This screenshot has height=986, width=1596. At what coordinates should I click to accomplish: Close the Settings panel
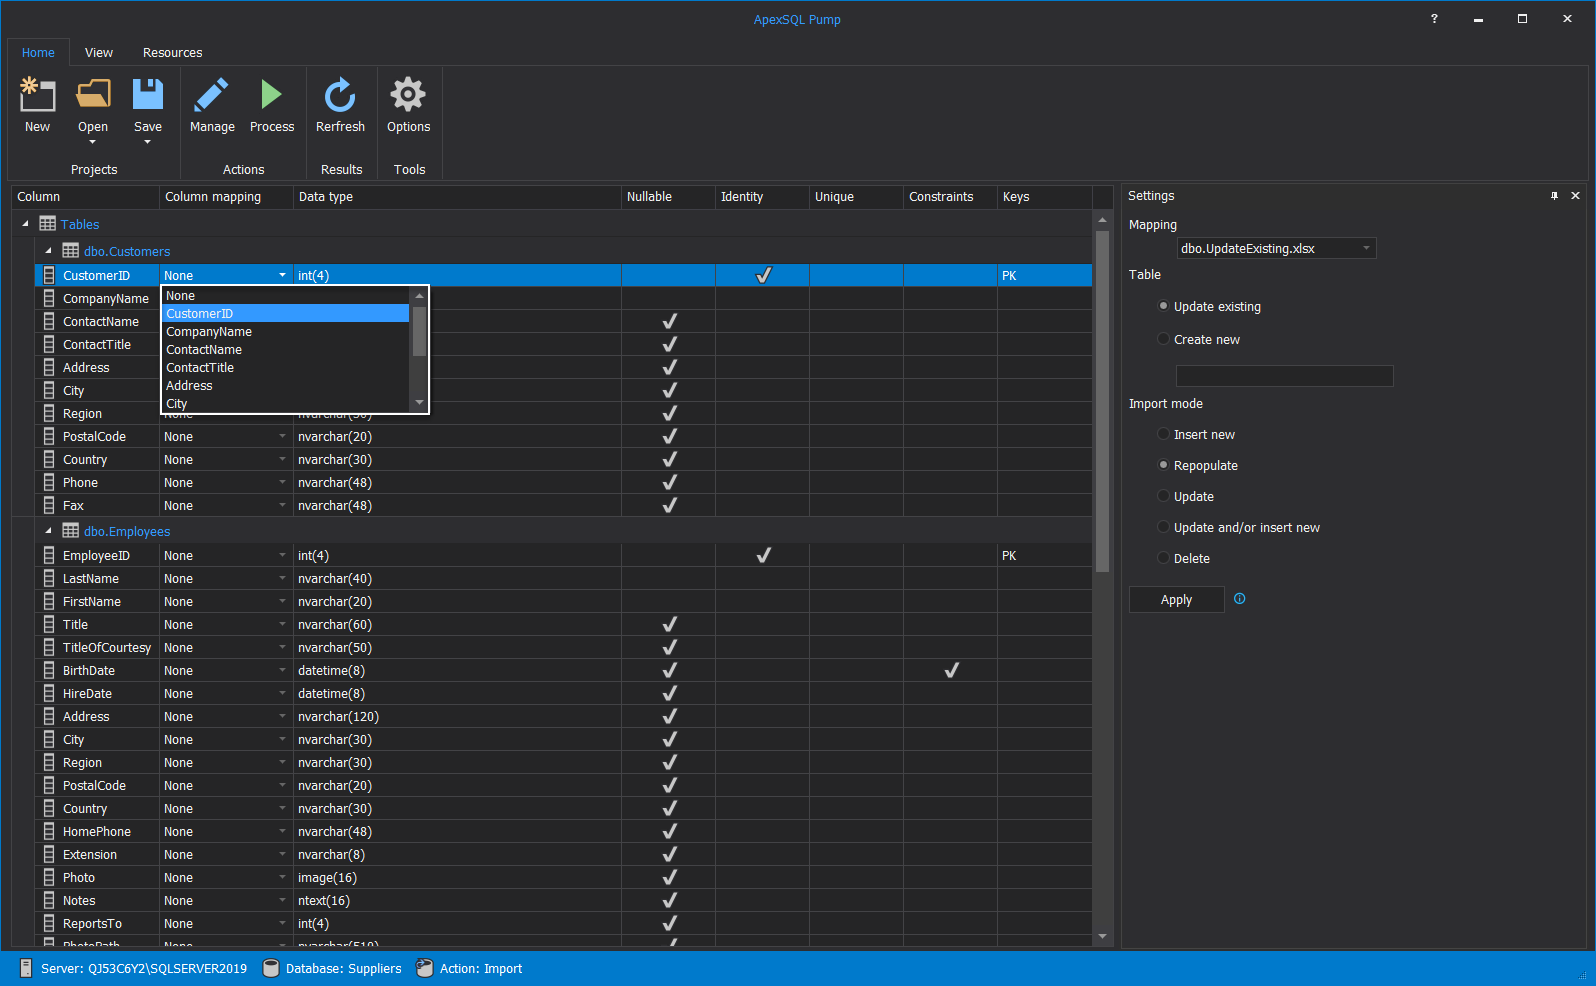pyautogui.click(x=1575, y=196)
